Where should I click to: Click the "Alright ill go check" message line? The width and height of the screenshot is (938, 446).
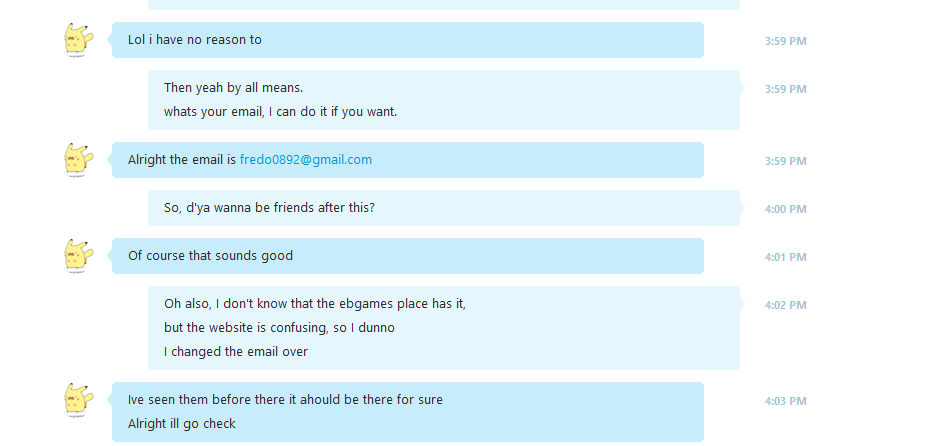[x=182, y=424]
